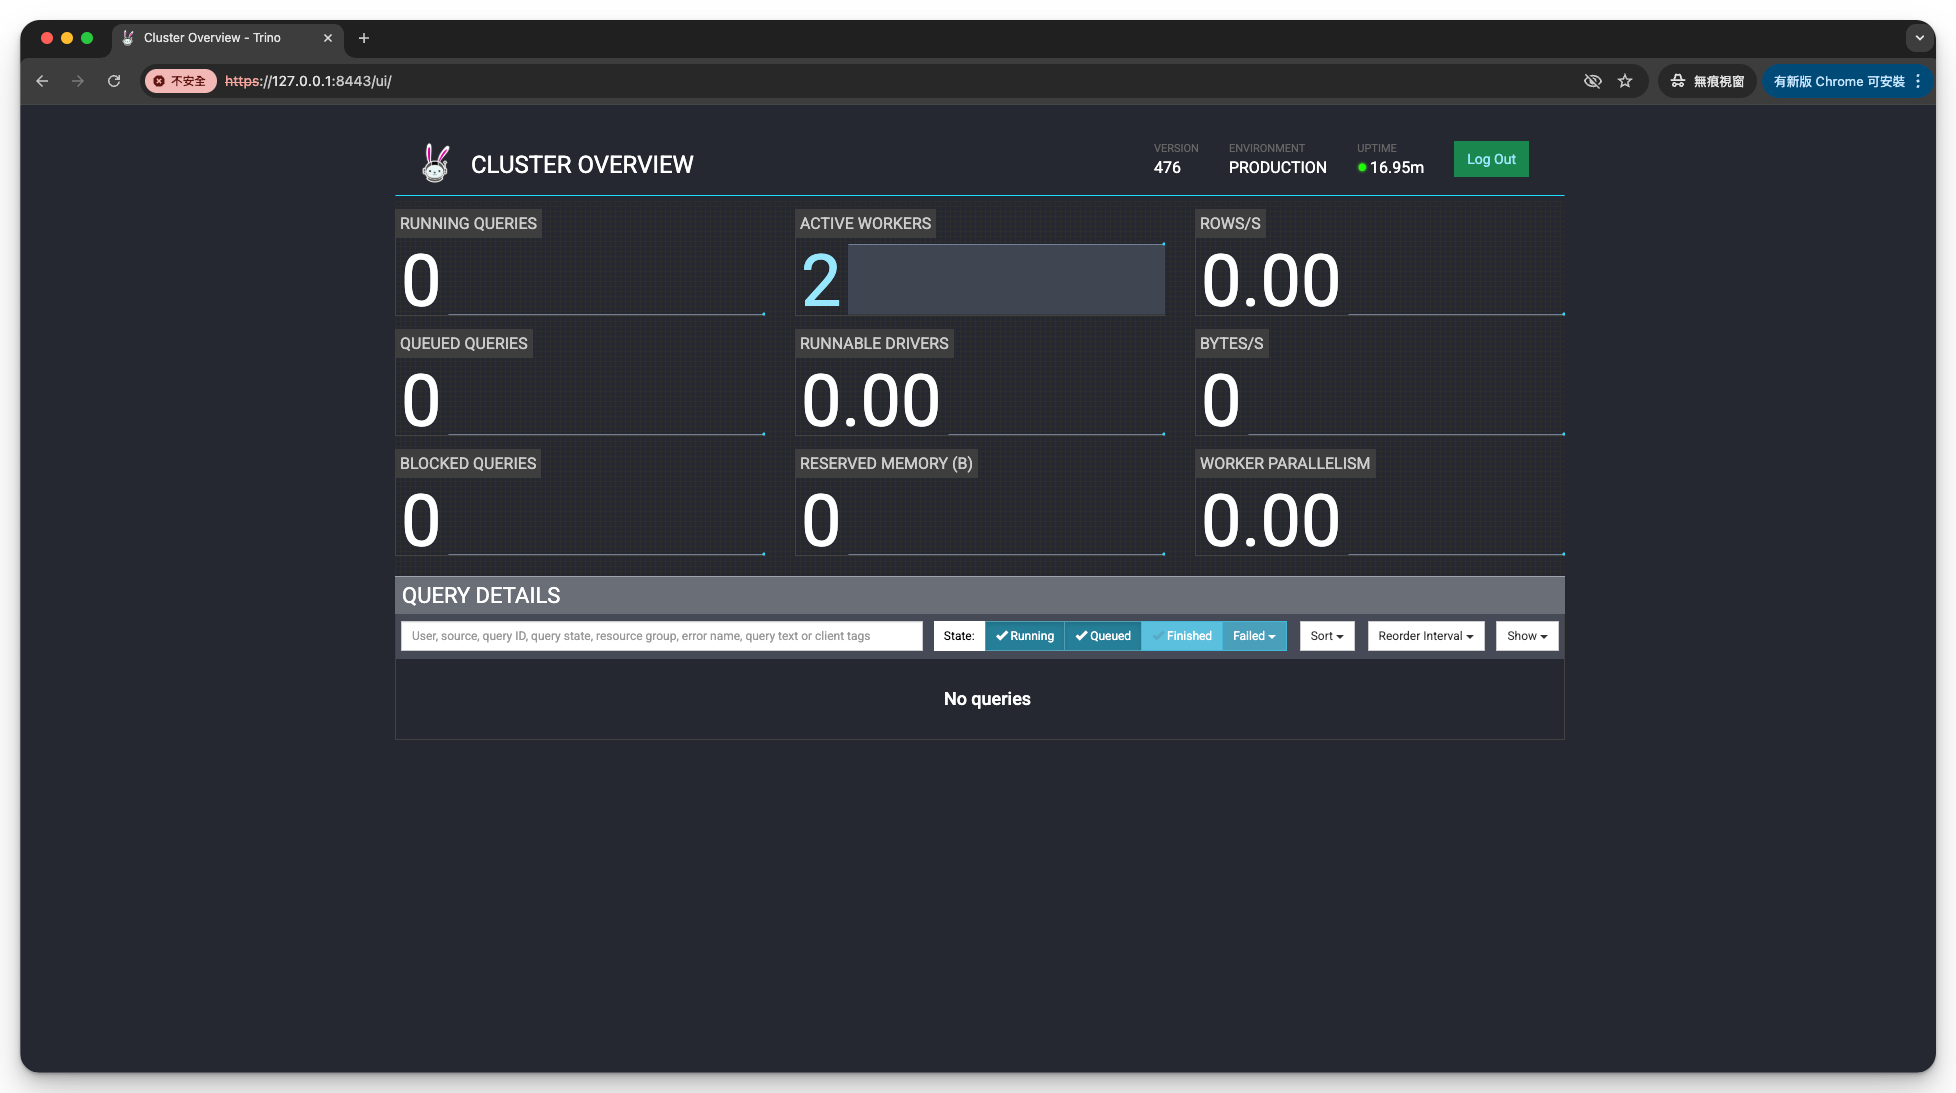Click the Log Out button
Viewport: 1956px width, 1093px height.
pos(1490,159)
